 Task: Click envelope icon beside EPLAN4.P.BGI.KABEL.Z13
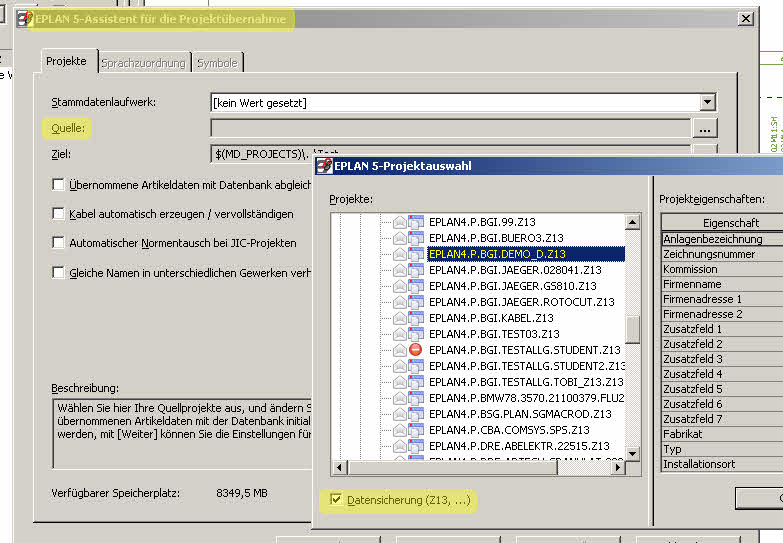399,318
